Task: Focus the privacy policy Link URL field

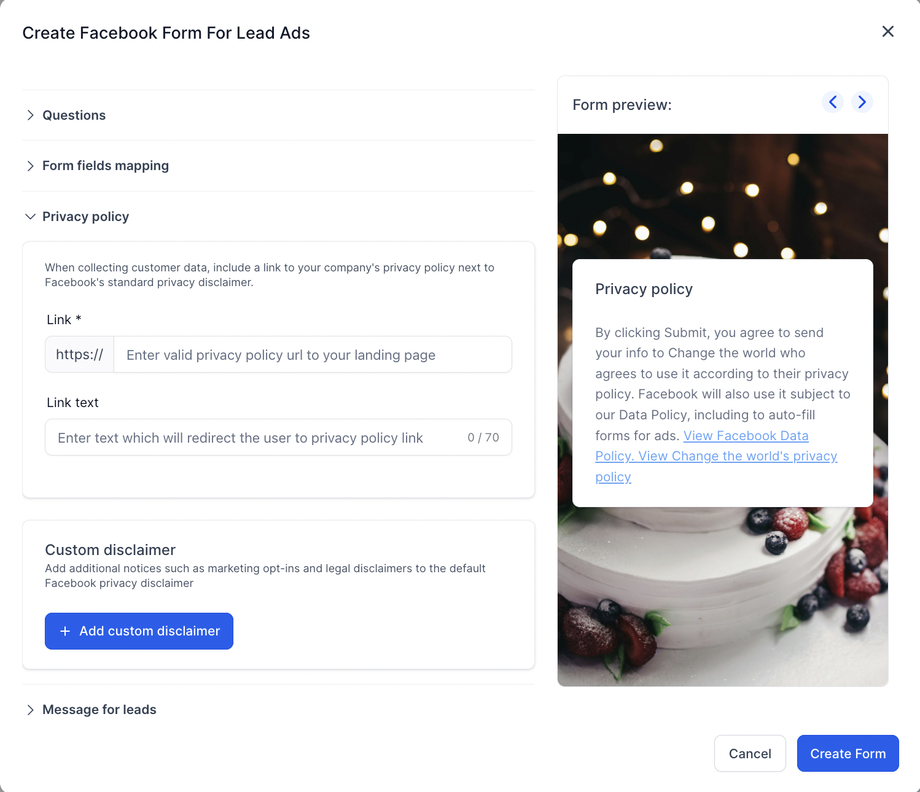Action: pos(312,355)
